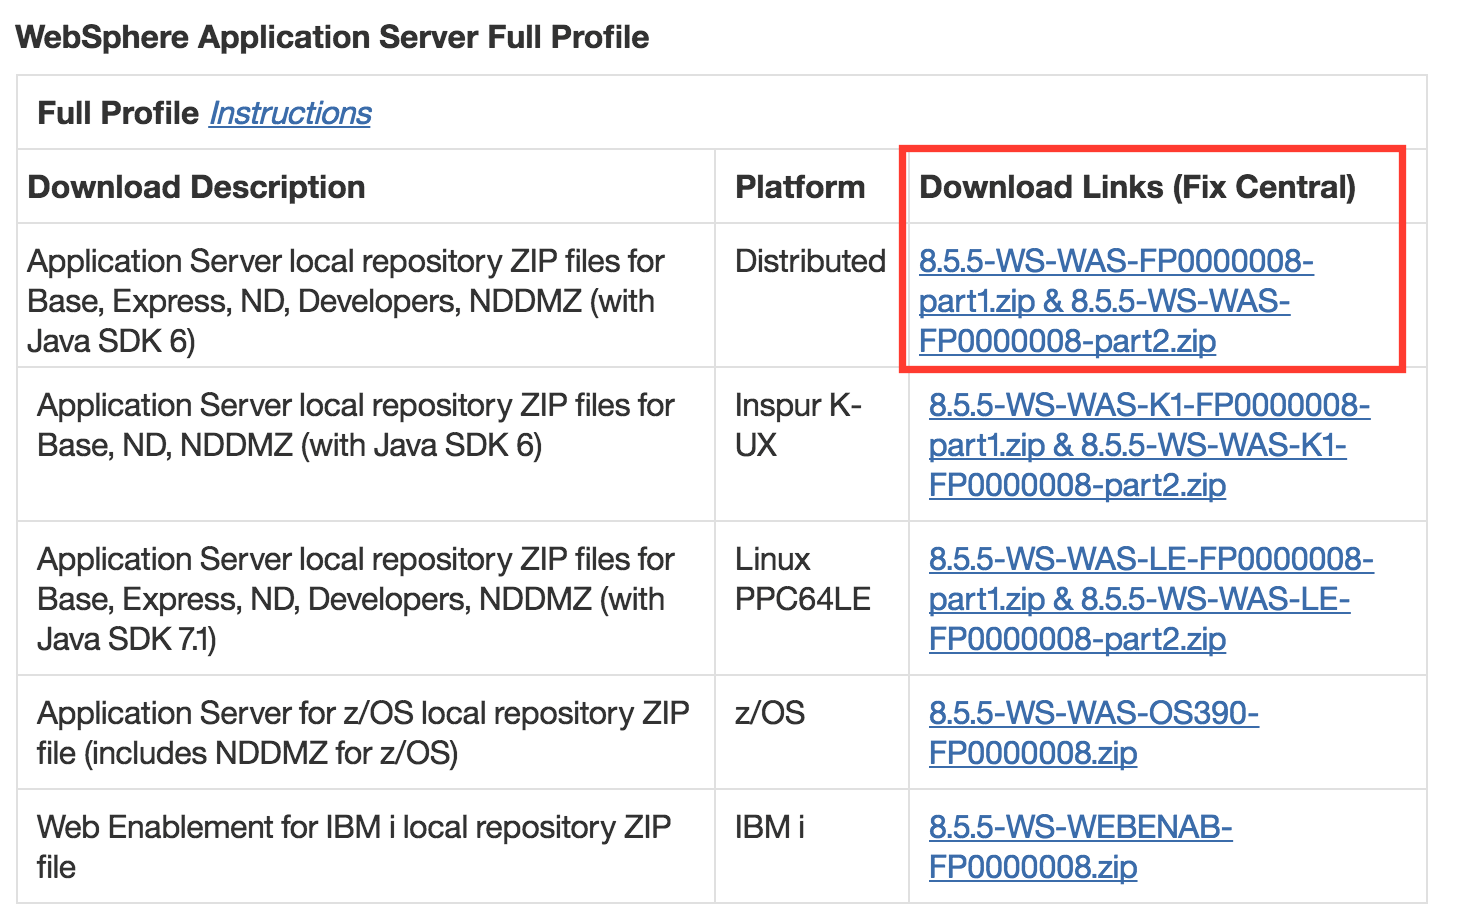This screenshot has height=914, width=1466.
Task: Click the Download Description column header
Action: point(196,187)
